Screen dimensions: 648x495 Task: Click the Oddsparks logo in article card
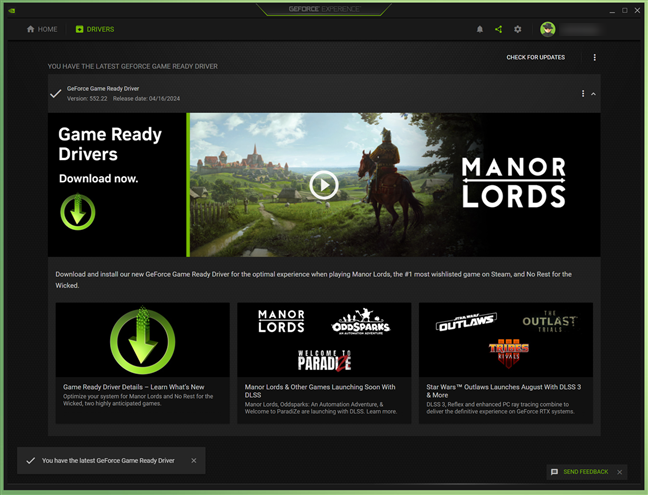(x=361, y=321)
